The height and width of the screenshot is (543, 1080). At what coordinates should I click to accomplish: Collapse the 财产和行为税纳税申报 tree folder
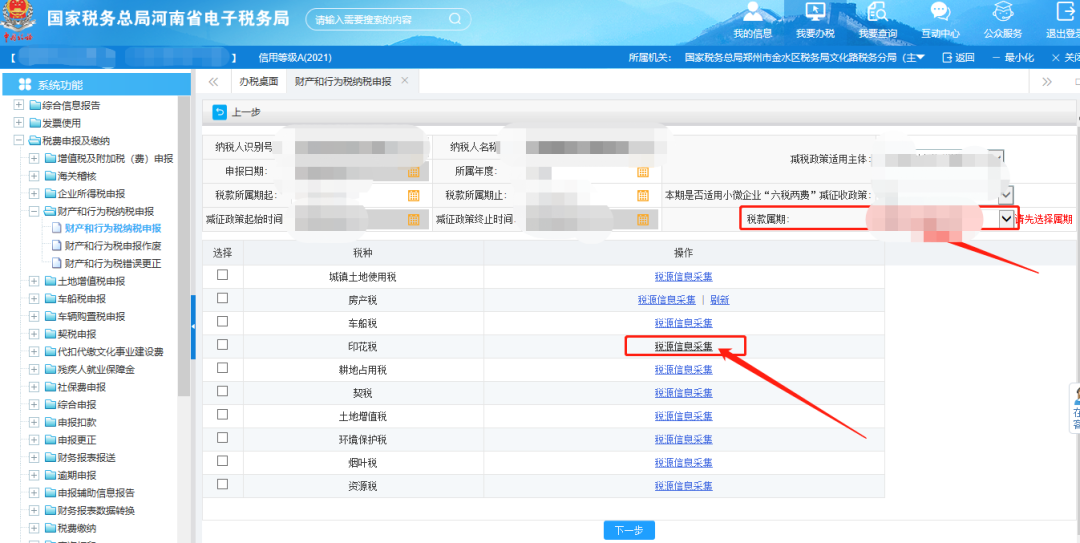(x=34, y=211)
